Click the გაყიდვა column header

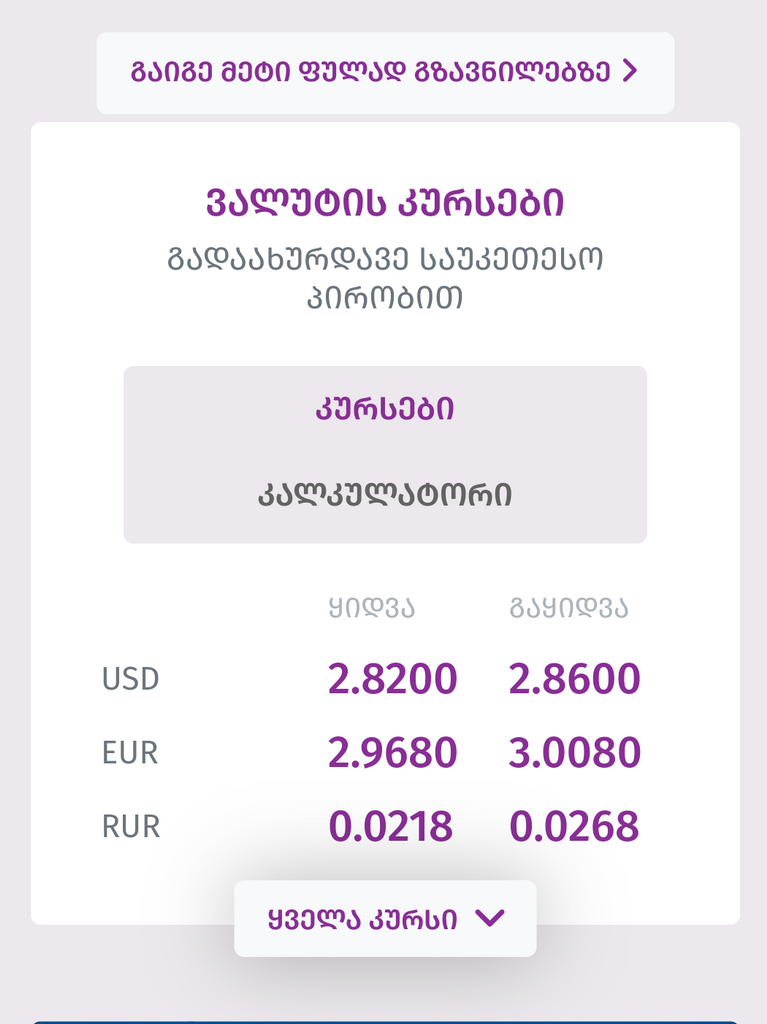coord(568,608)
